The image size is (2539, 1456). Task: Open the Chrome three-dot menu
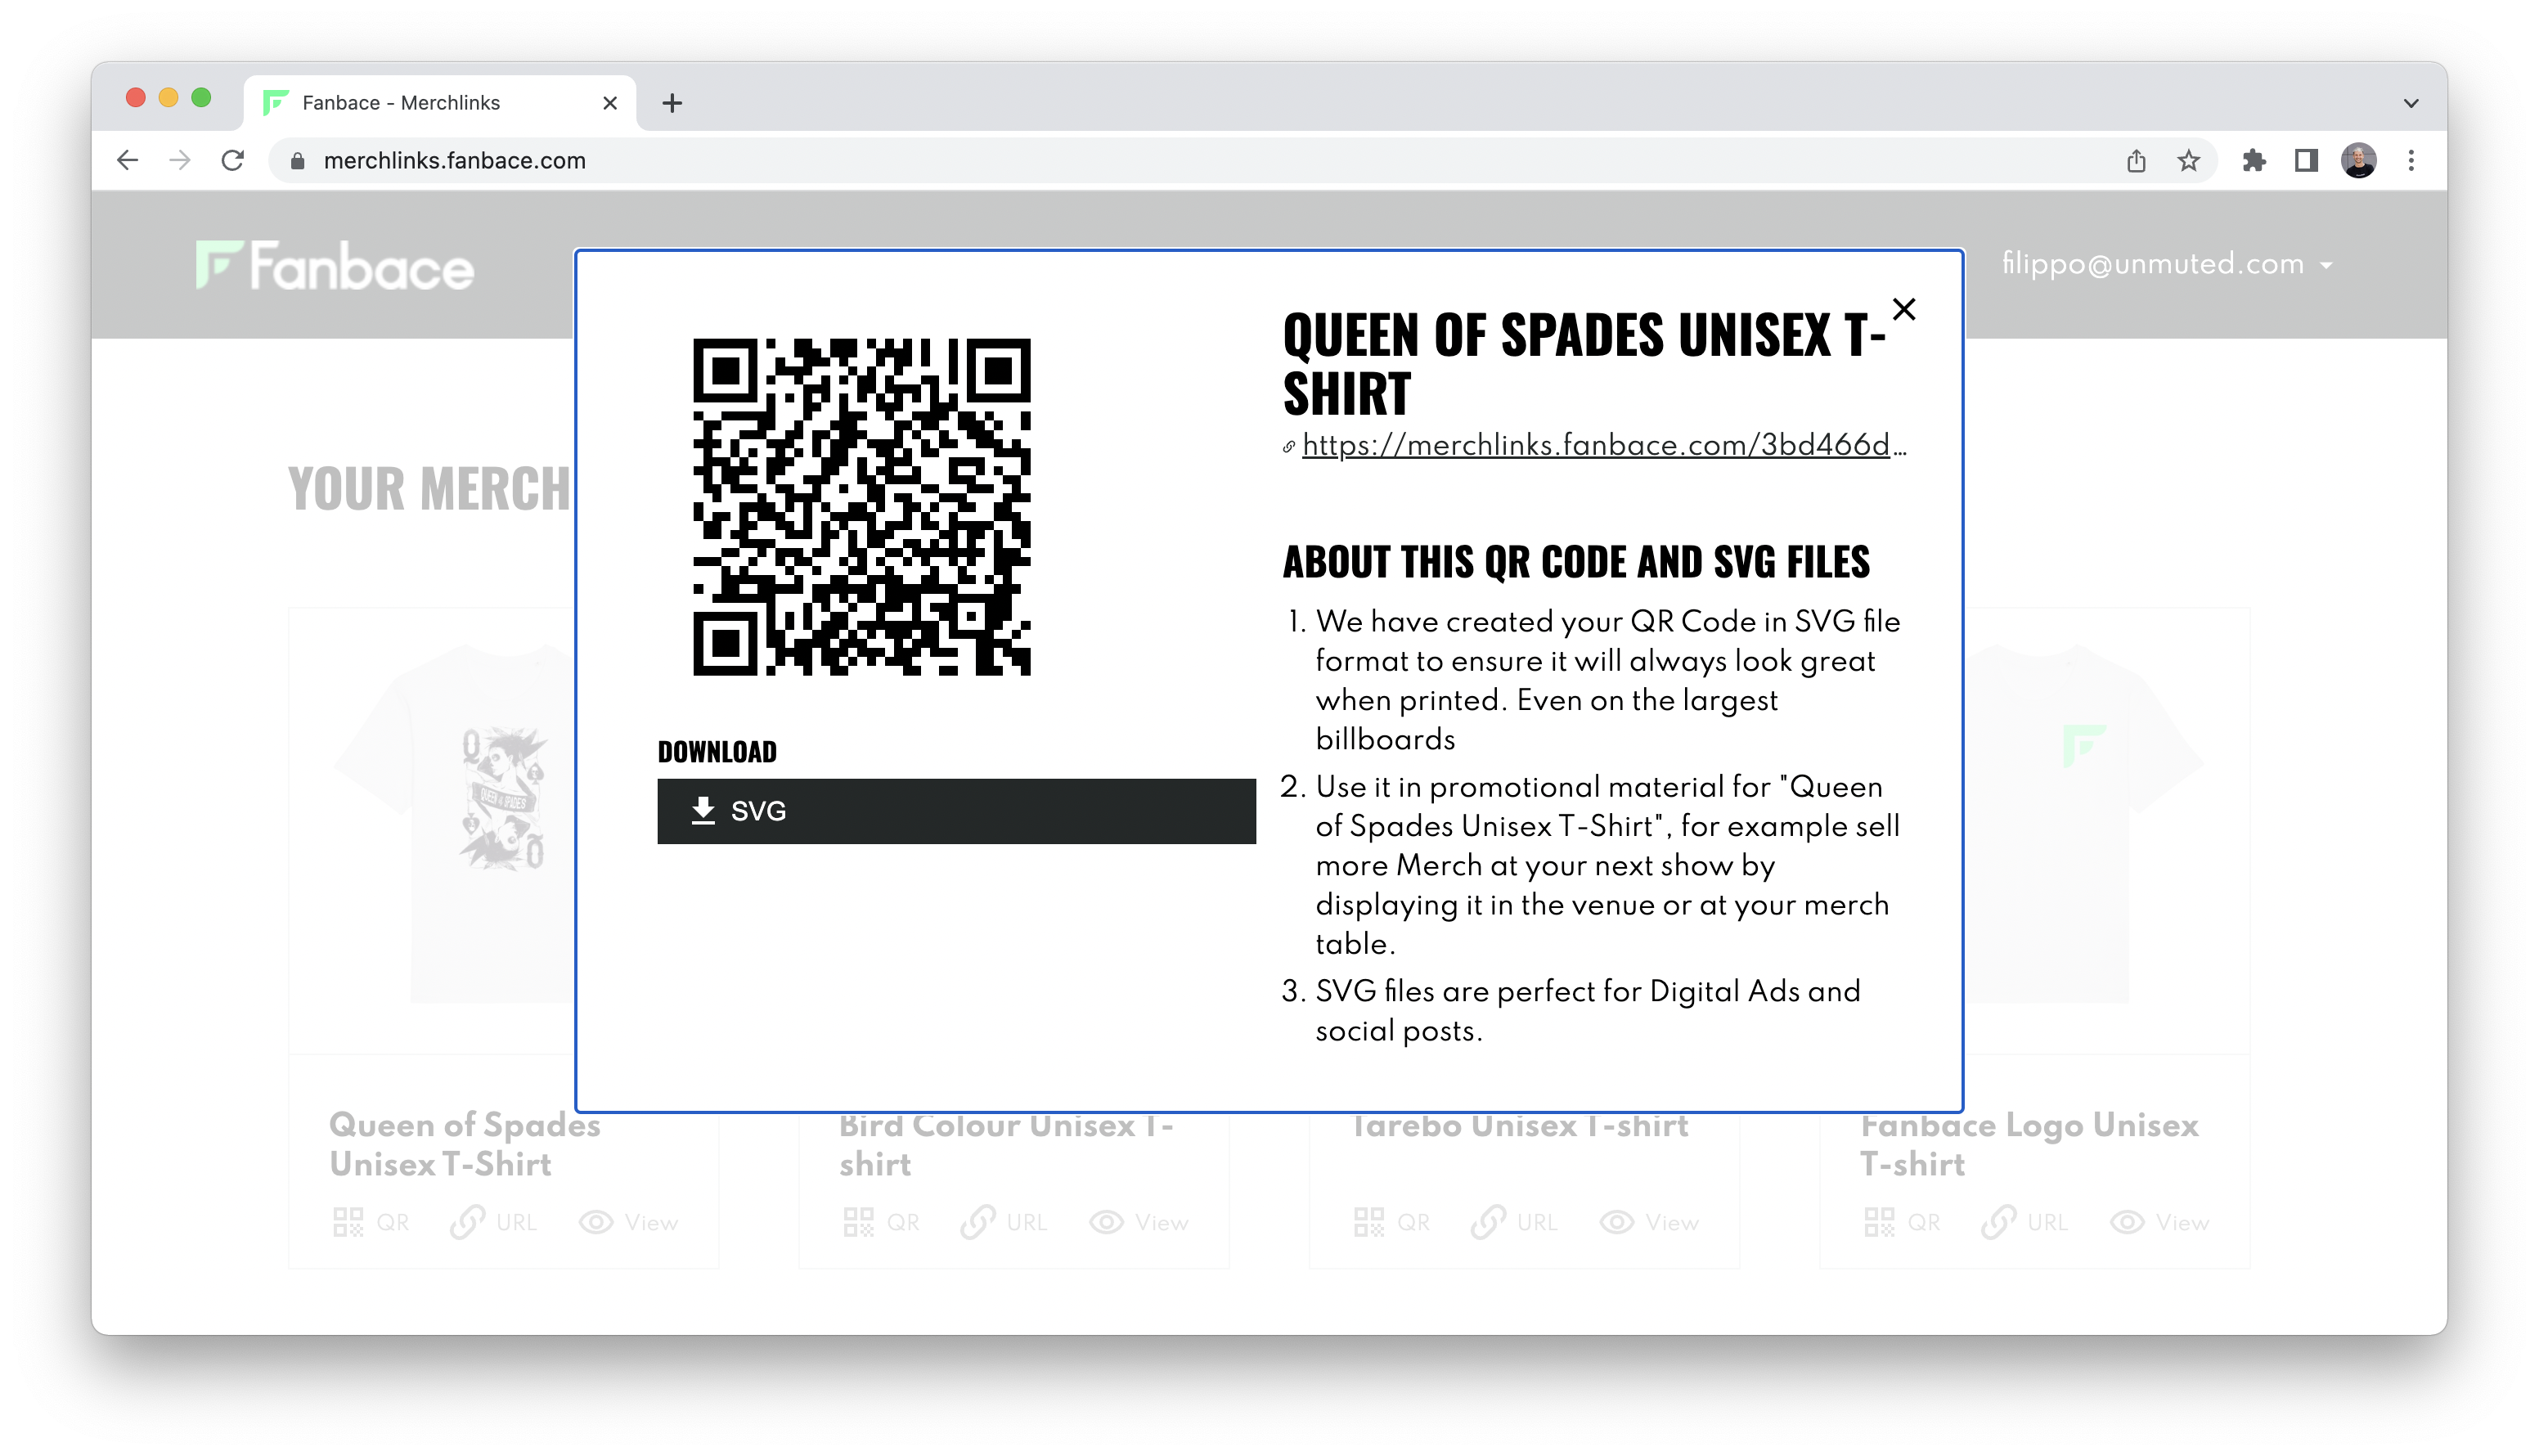2411,160
